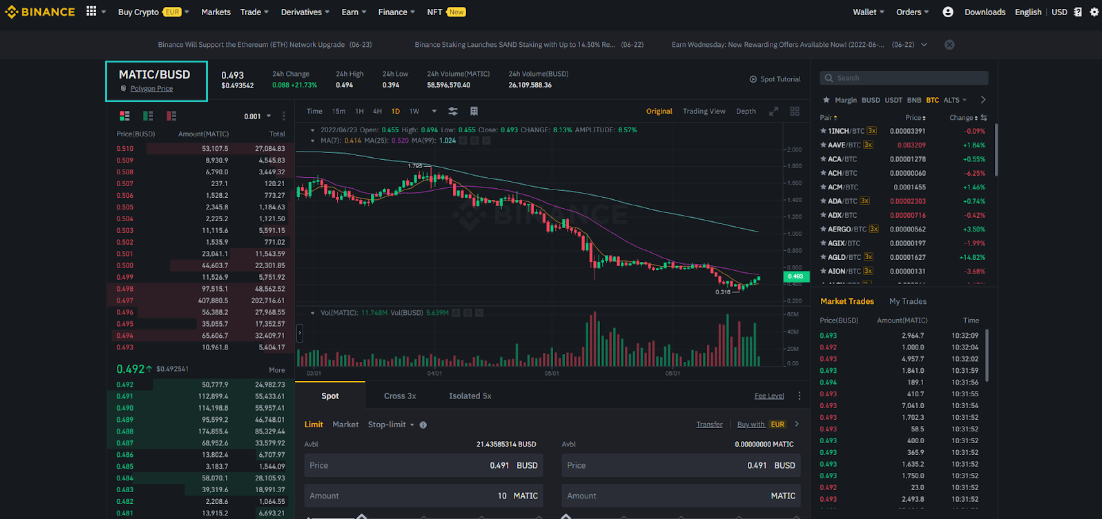Open the trade panel three-dot menu beside Fee Level

click(799, 396)
